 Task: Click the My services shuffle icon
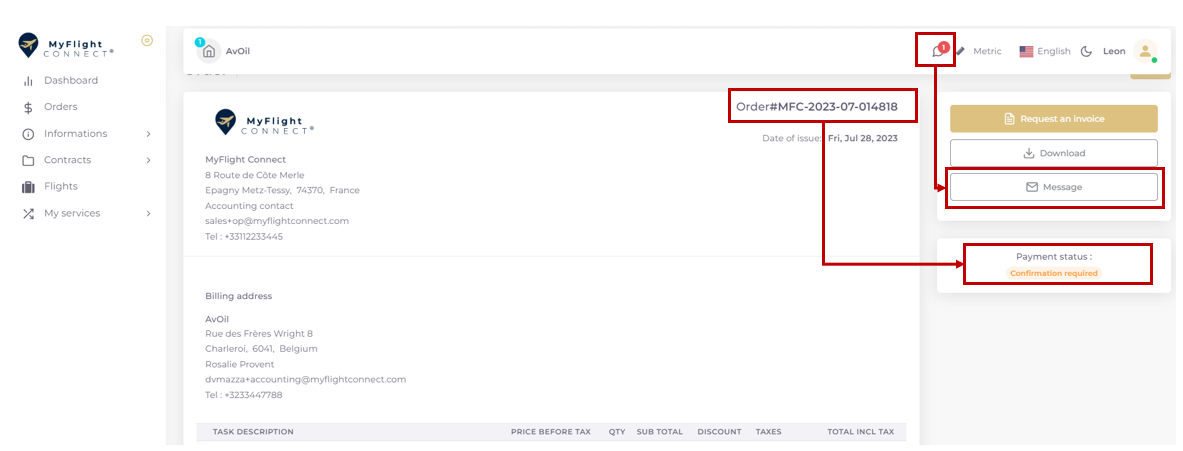coord(29,213)
